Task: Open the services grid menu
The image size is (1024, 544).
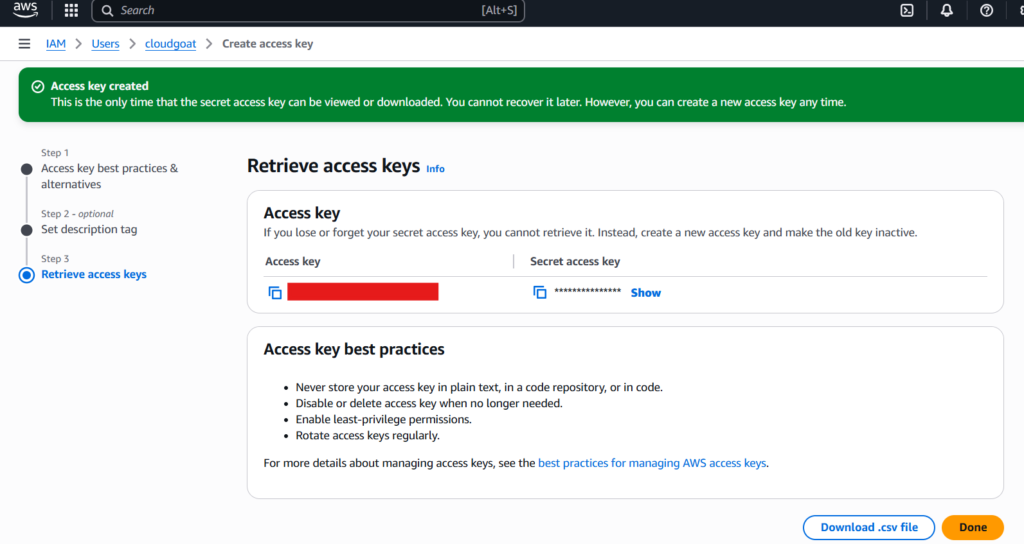Action: click(x=71, y=10)
